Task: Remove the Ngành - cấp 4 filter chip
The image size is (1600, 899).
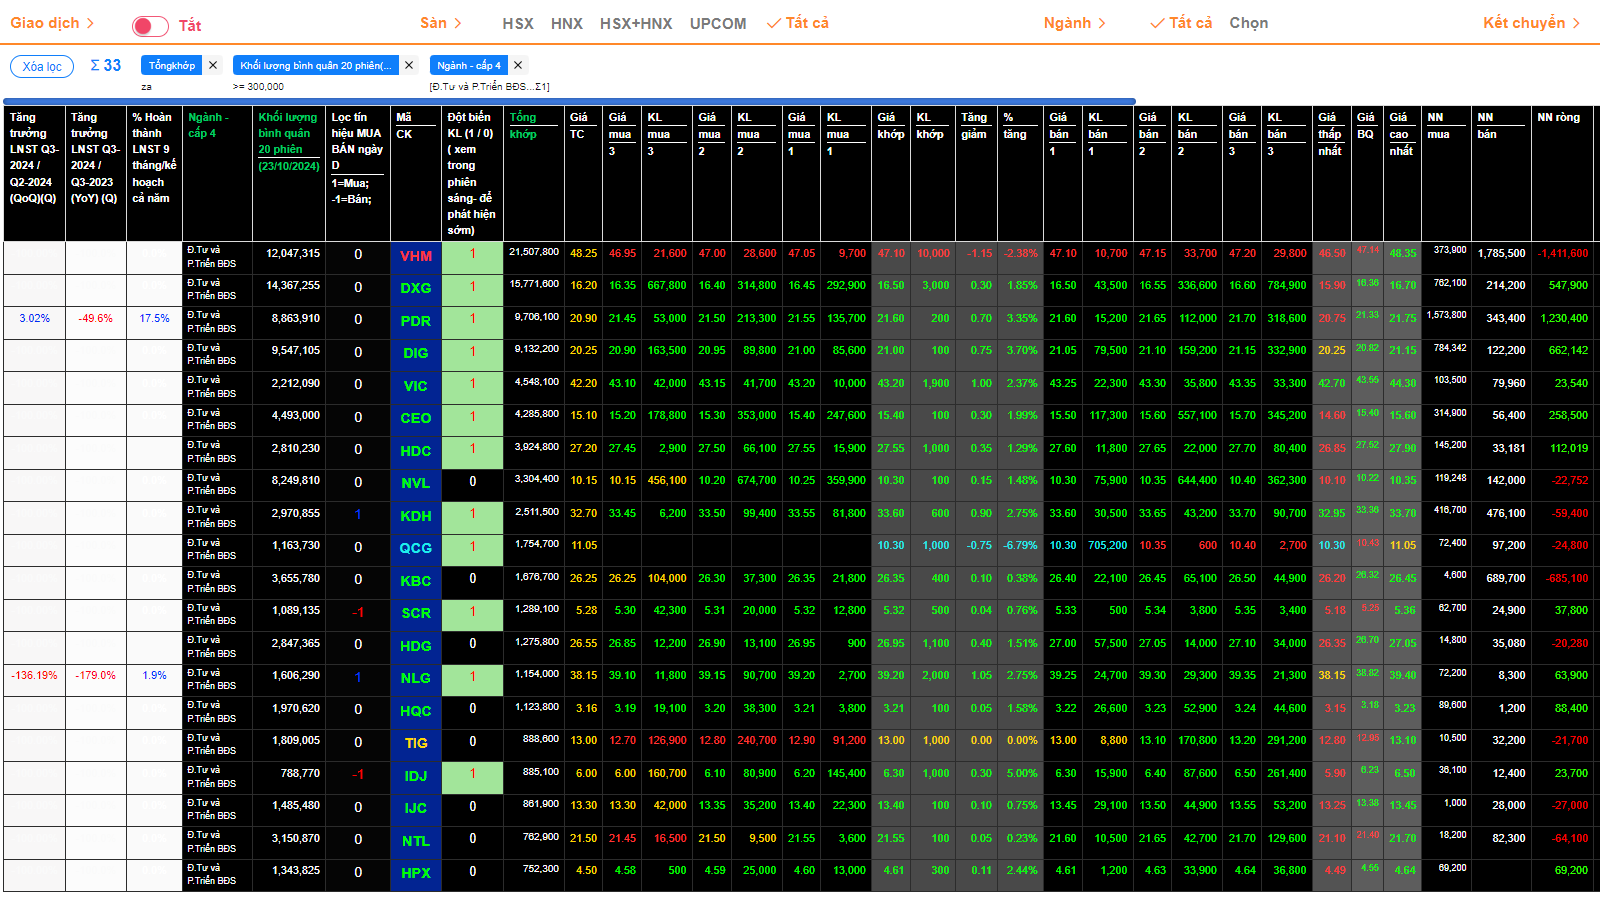Action: pos(518,65)
